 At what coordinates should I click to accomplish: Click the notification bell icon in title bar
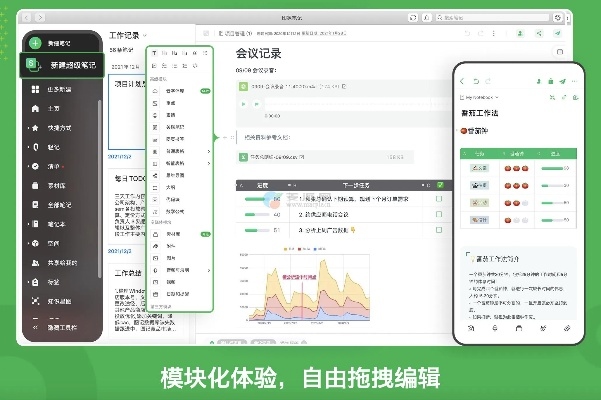coord(427,17)
